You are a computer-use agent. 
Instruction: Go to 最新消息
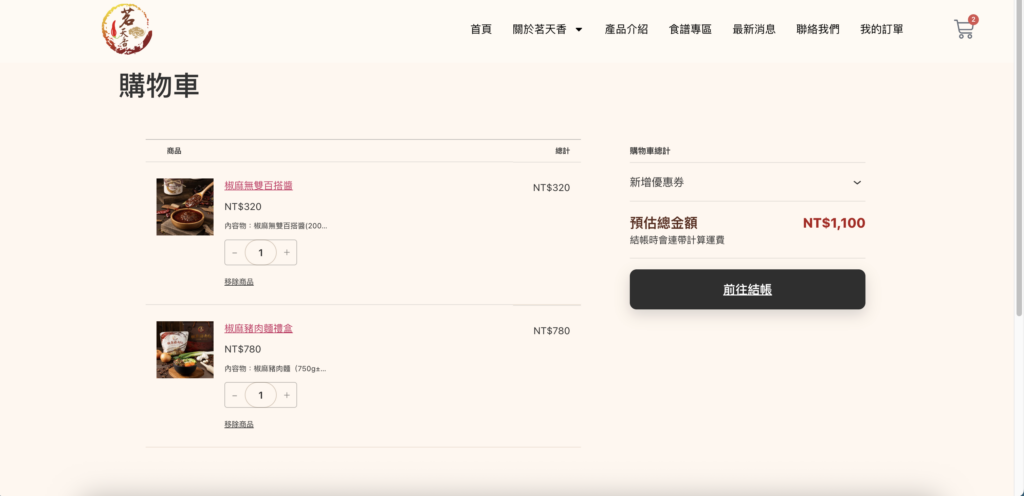pyautogui.click(x=754, y=29)
